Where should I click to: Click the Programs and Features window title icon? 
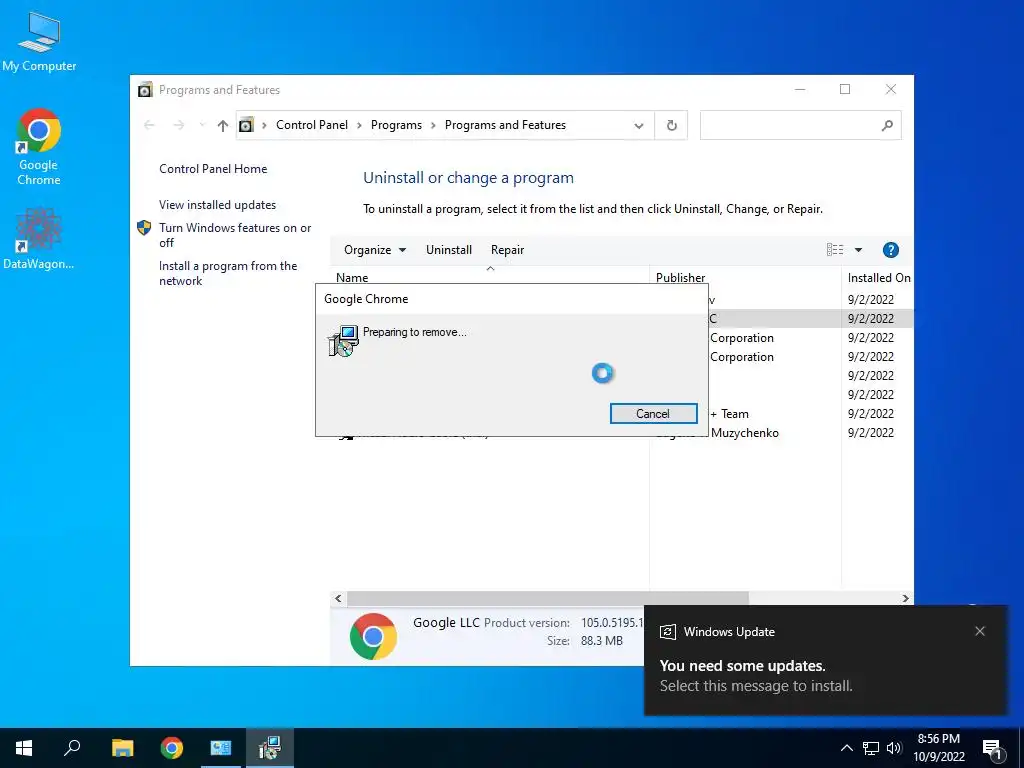click(x=145, y=89)
